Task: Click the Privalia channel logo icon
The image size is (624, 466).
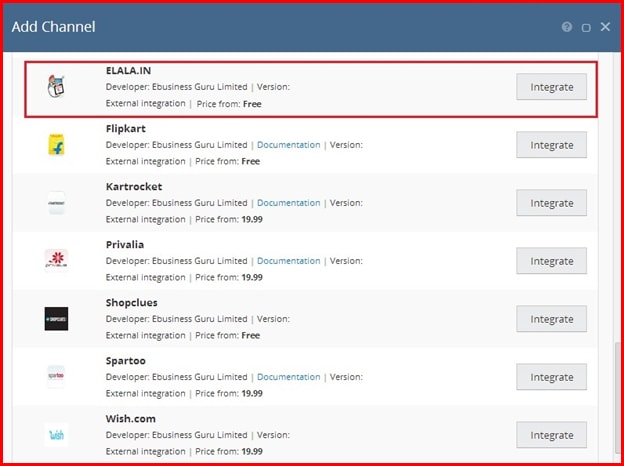Action: 56,260
